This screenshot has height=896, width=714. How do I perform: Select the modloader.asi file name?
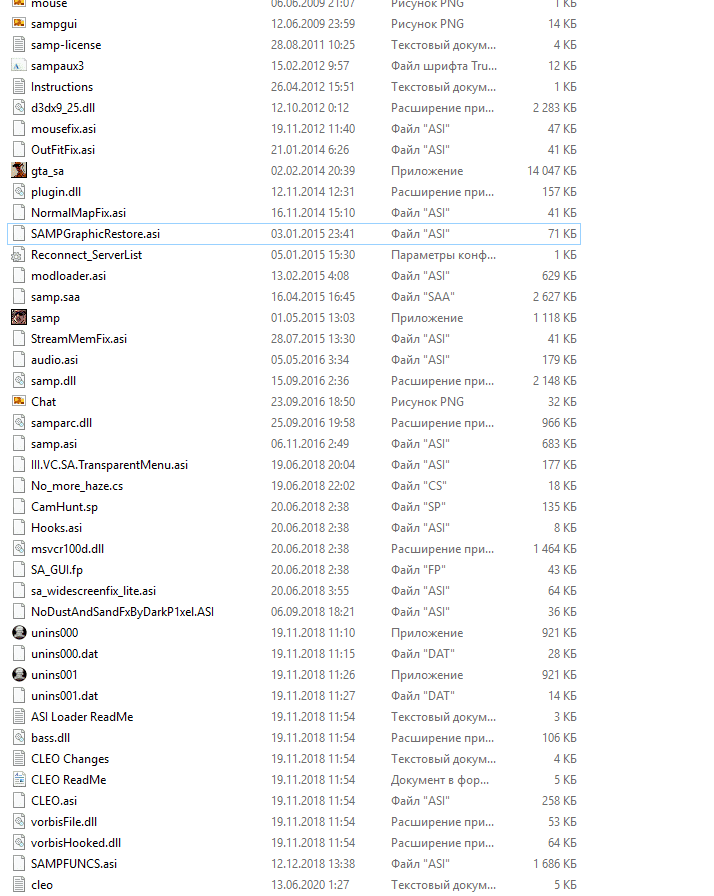pyautogui.click(x=68, y=276)
